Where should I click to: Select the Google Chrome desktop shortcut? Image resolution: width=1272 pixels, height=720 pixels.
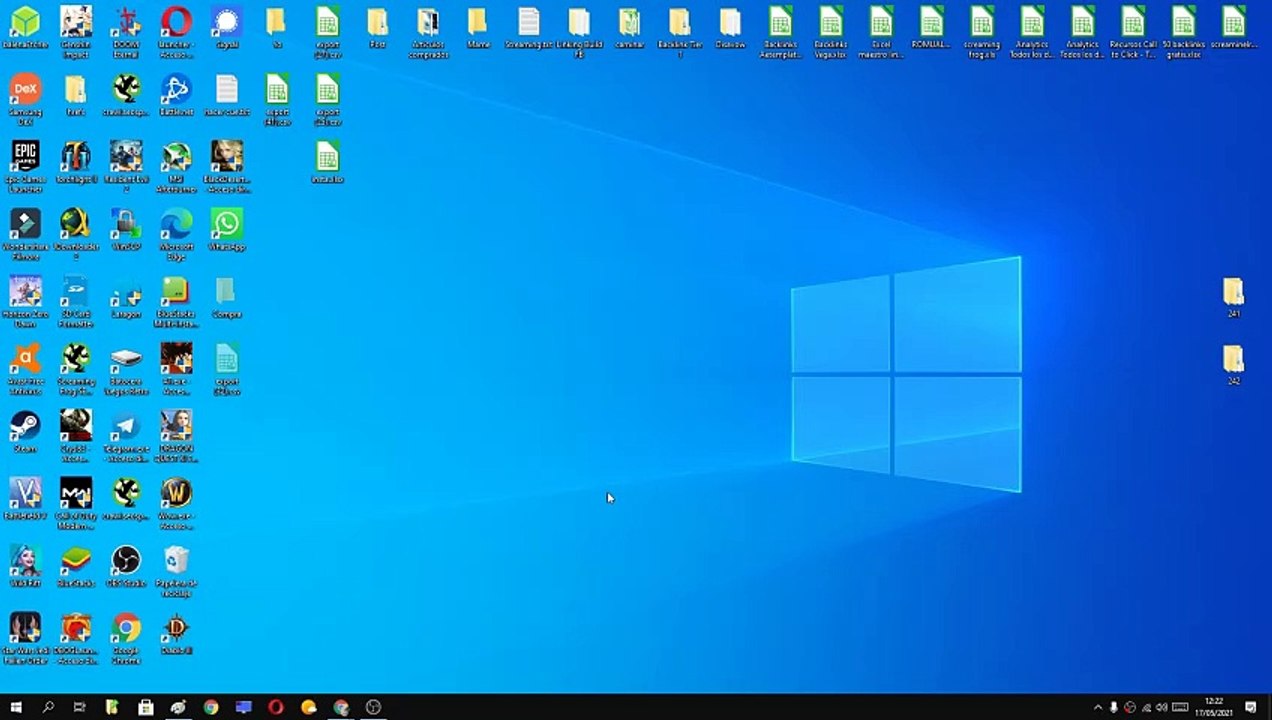(x=126, y=637)
